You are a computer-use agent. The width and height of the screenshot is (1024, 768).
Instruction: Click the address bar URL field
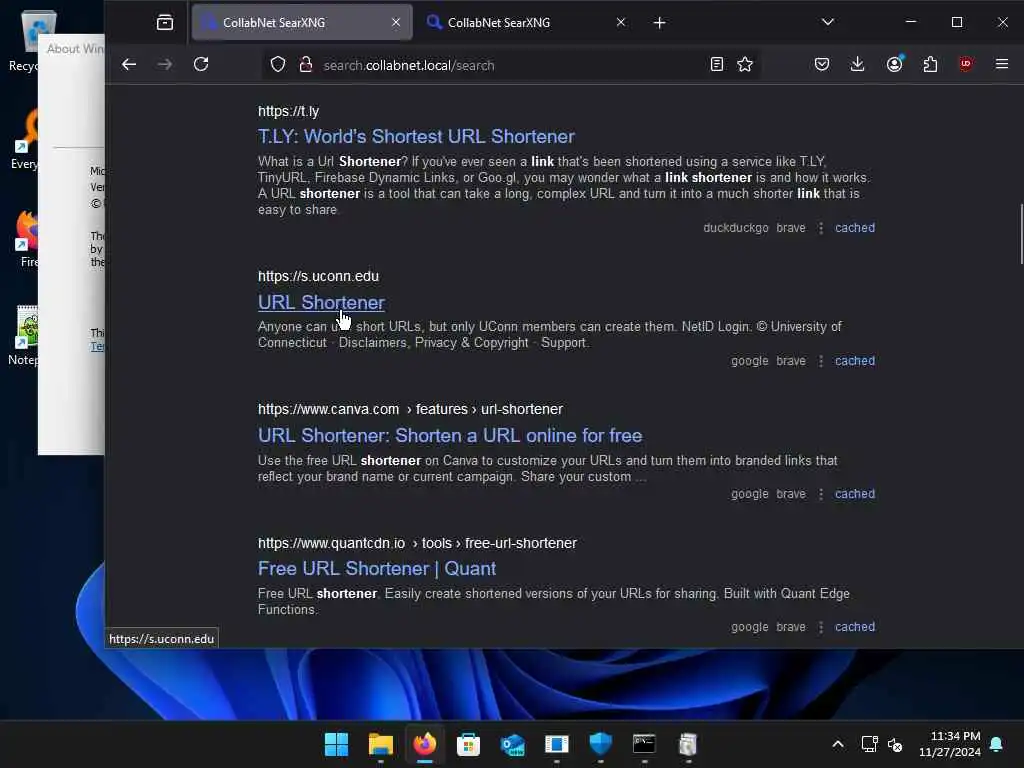509,65
